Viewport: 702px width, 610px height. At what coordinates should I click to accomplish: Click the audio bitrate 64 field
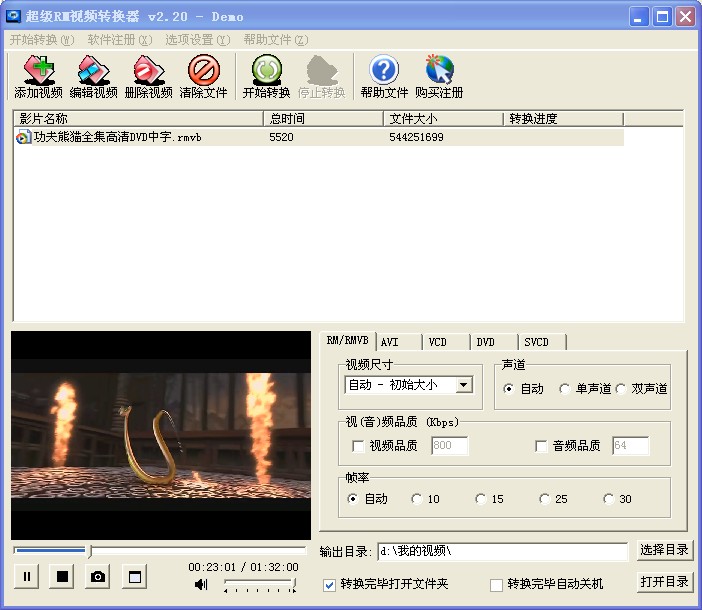pyautogui.click(x=630, y=445)
